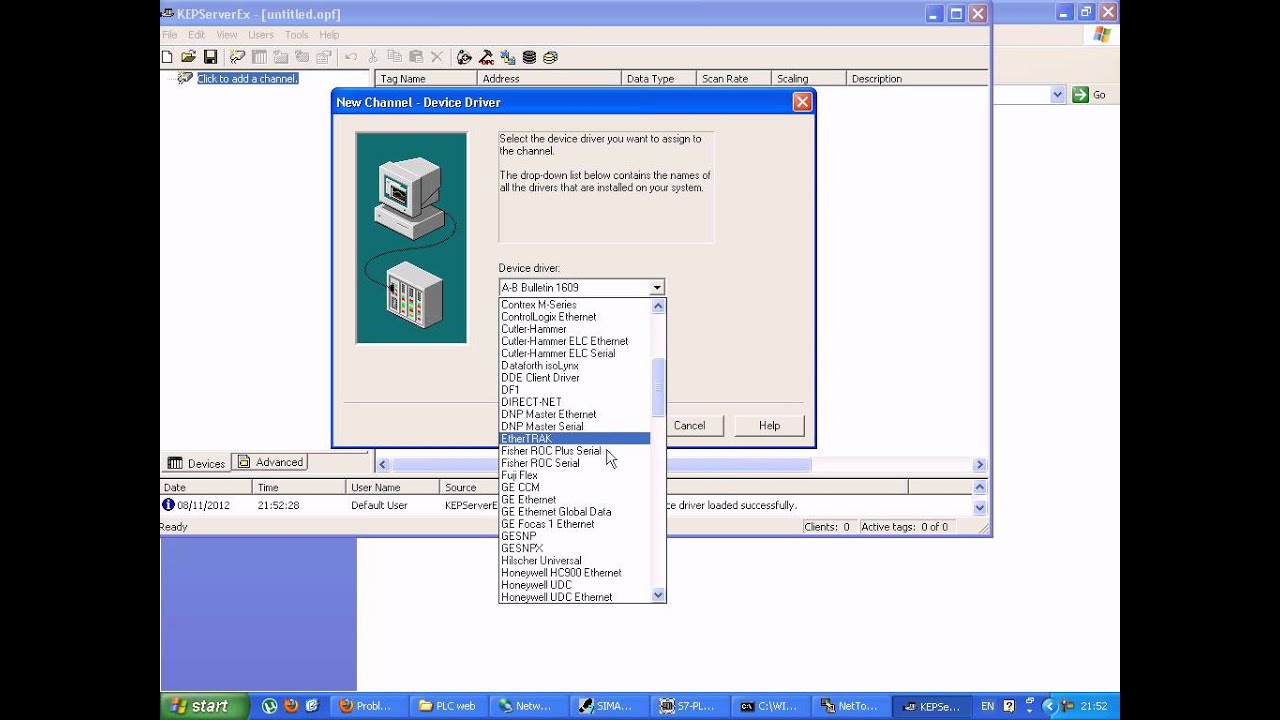Click the greyed New Tag Group icon
The width and height of the screenshot is (1280, 720).
(281, 57)
